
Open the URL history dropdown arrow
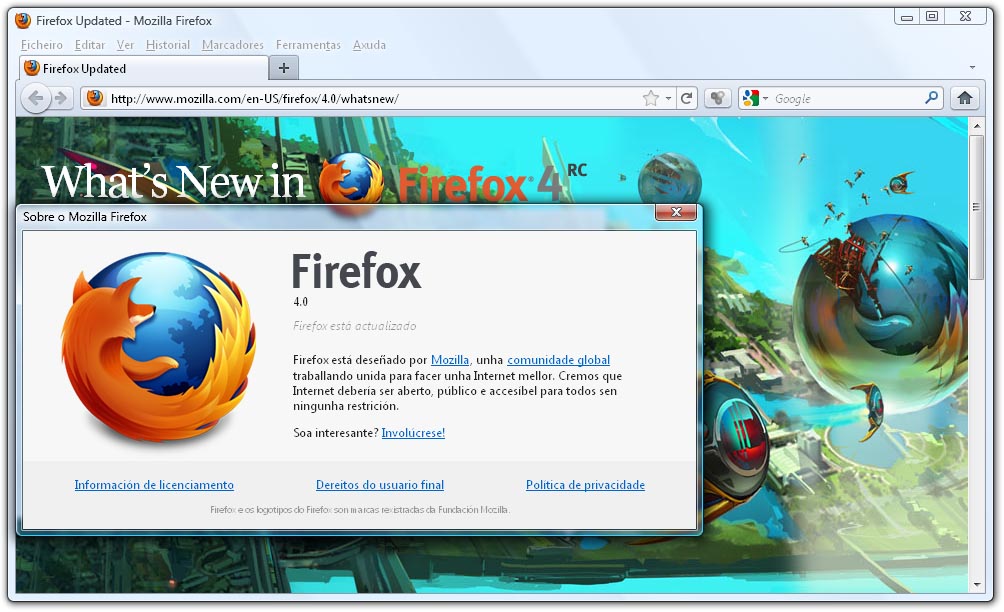[x=668, y=99]
